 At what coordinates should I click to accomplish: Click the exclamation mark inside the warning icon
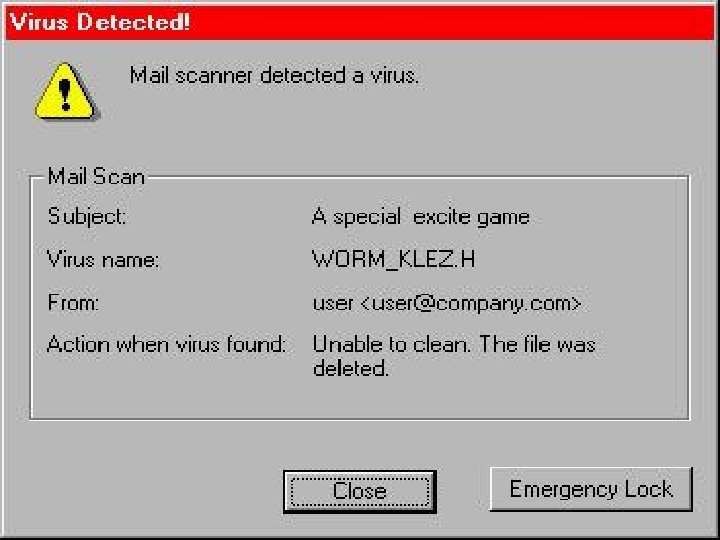(x=65, y=95)
